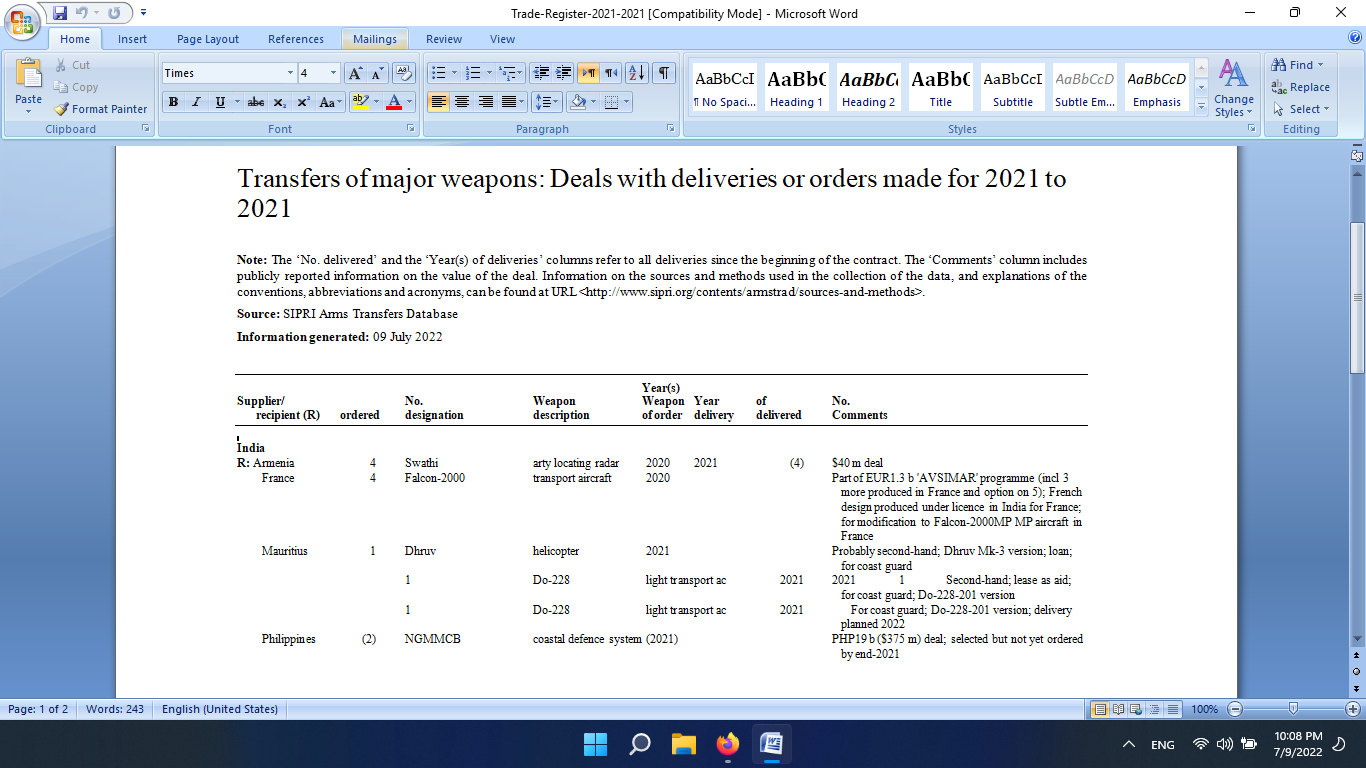Apply red font color
This screenshot has width=1366, height=768.
pos(394,102)
